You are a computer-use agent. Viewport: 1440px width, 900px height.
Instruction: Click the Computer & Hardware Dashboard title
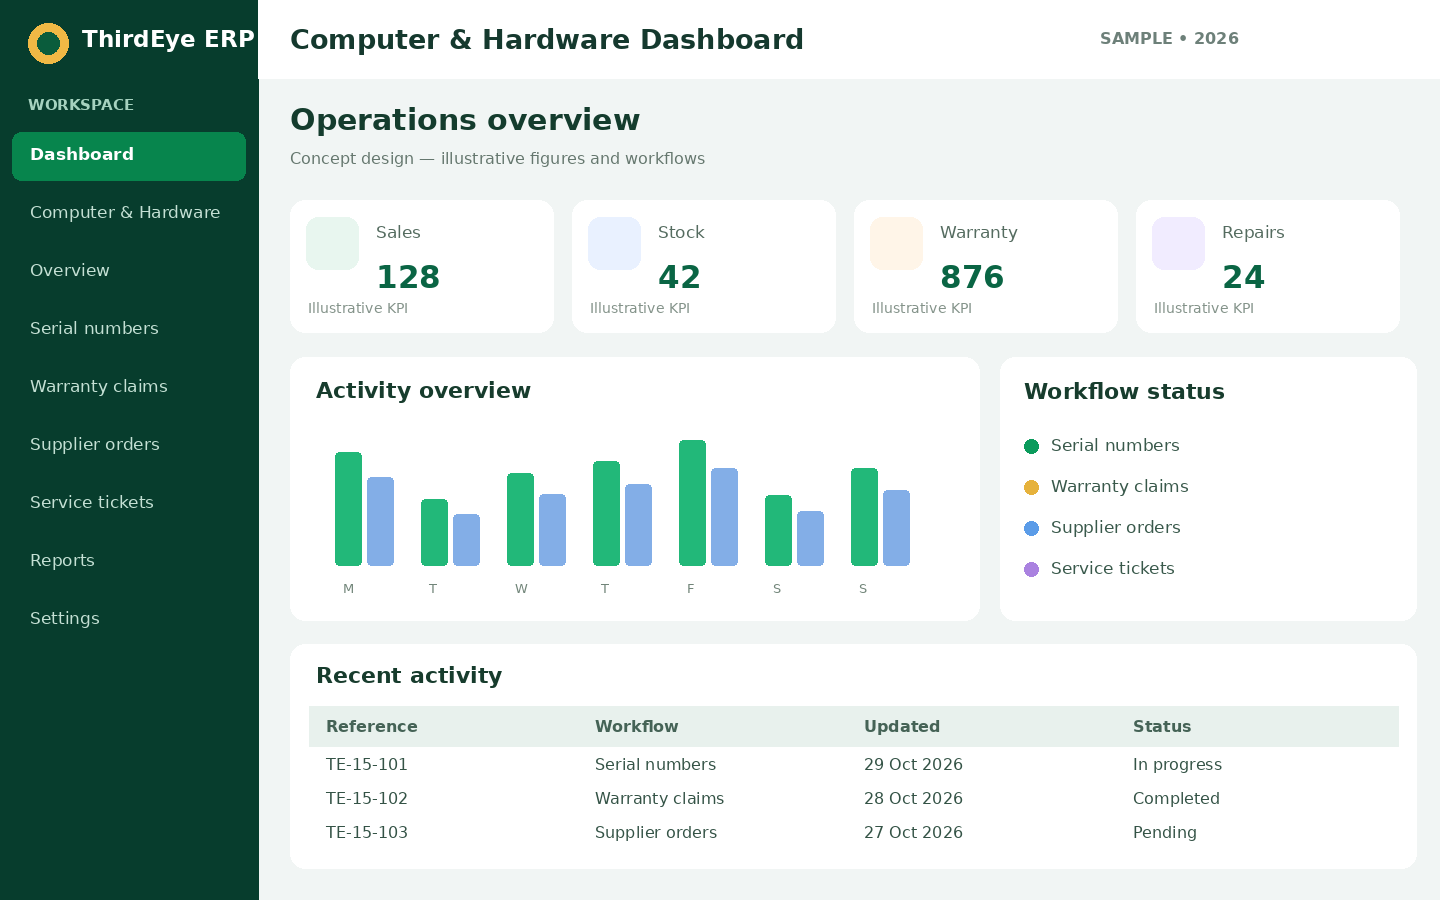[x=547, y=39]
